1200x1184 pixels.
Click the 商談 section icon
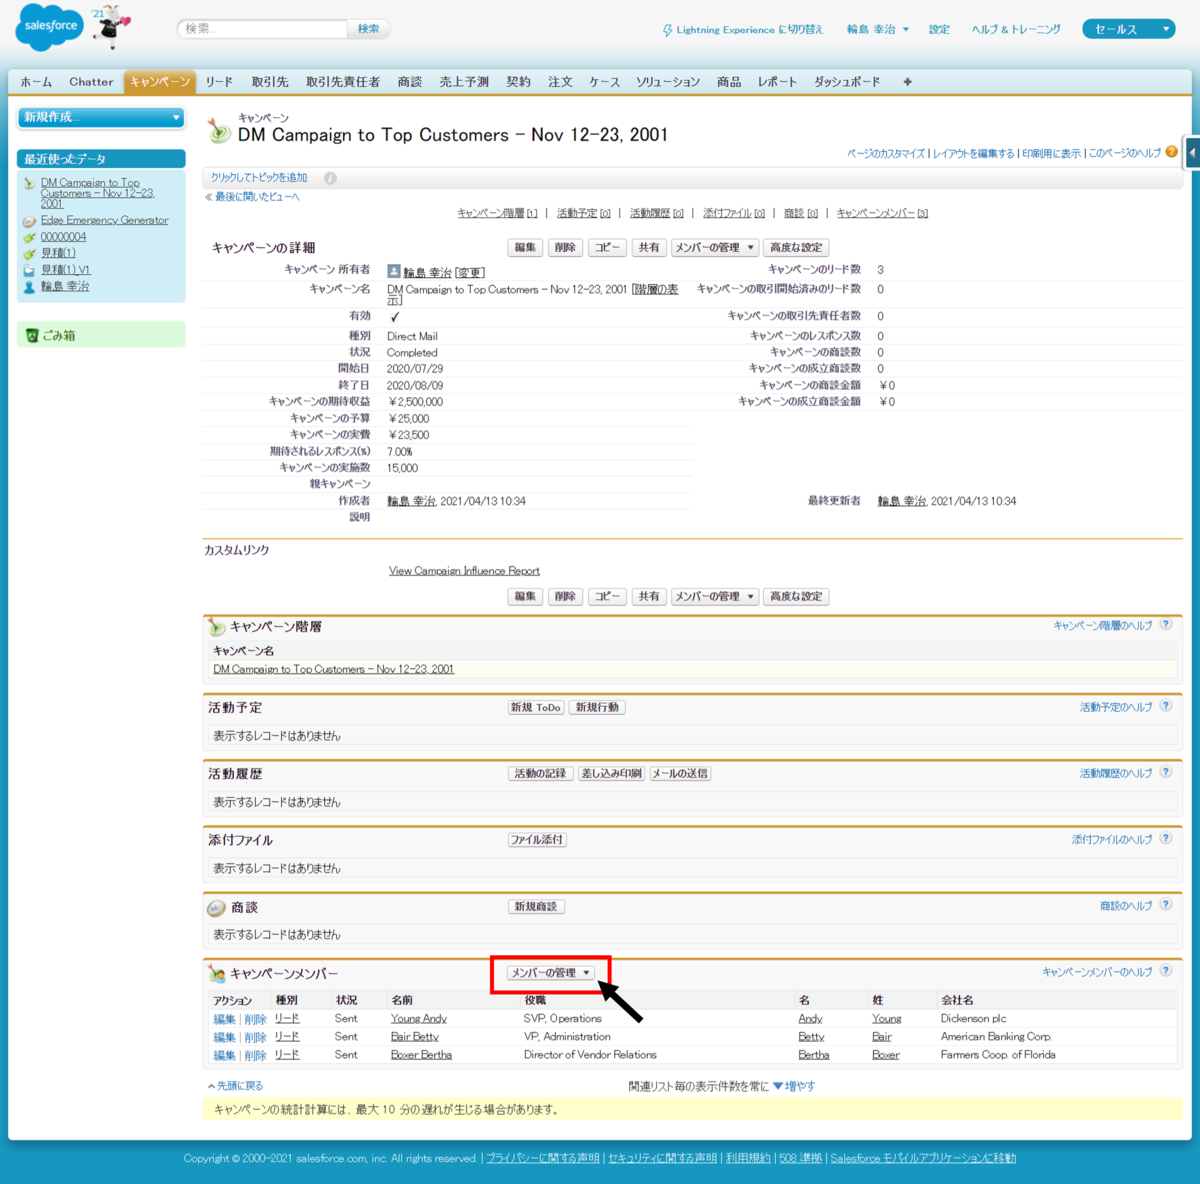(x=216, y=908)
